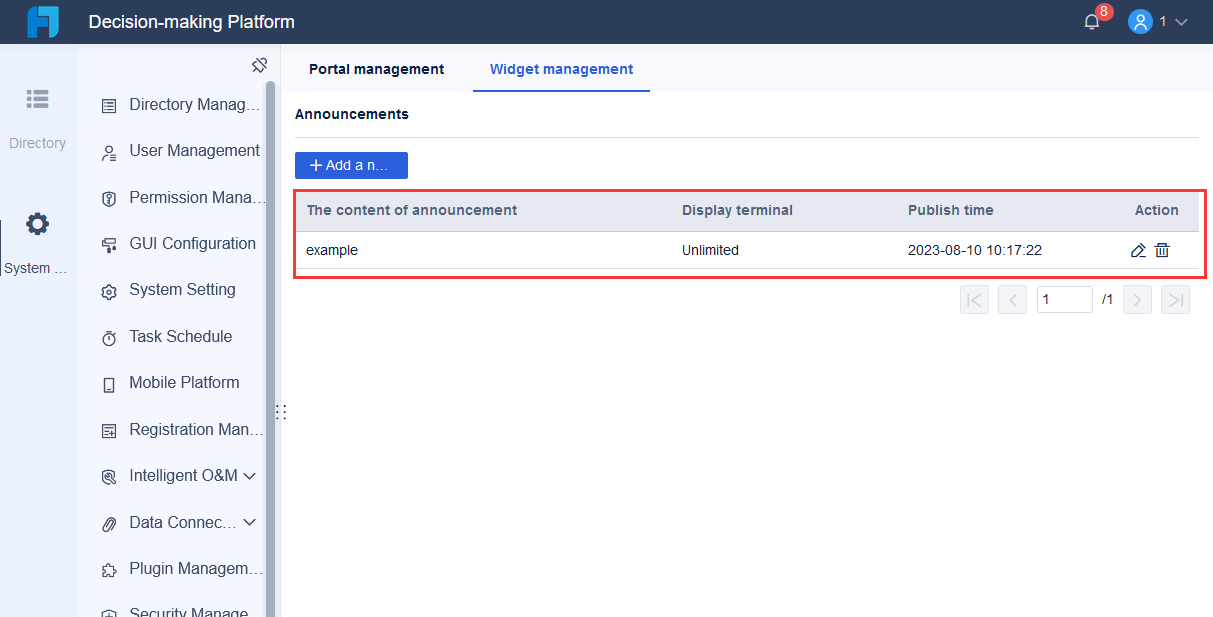Click the GUI Configuration icon
The height and width of the screenshot is (617, 1213).
(110, 243)
